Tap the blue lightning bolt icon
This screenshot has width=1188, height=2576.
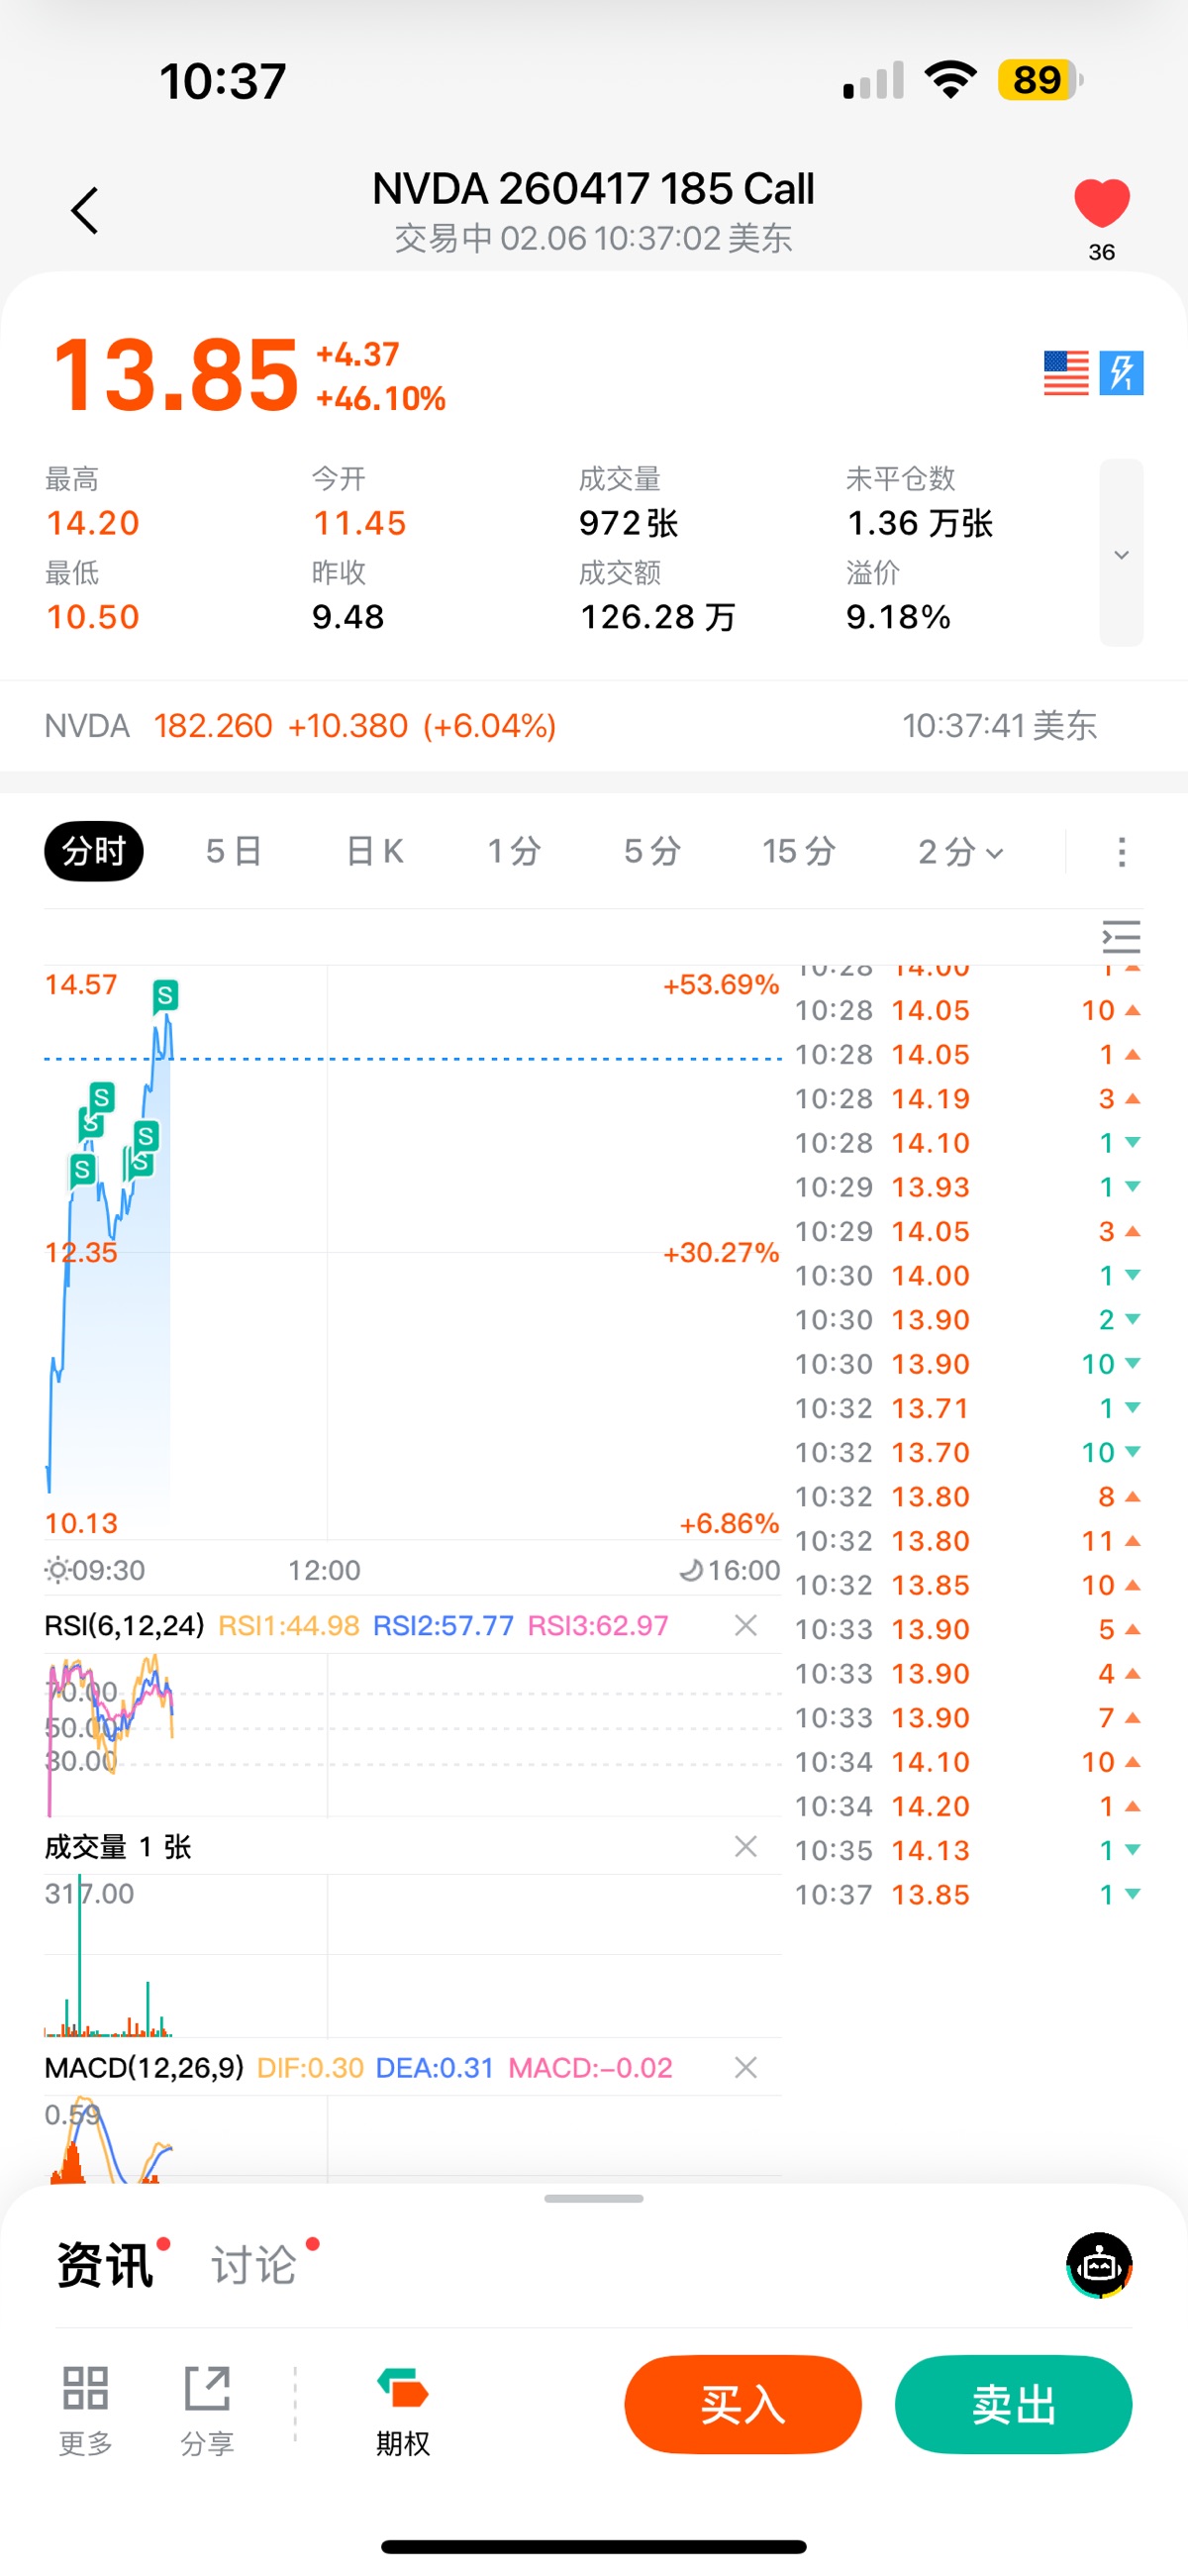pos(1121,373)
